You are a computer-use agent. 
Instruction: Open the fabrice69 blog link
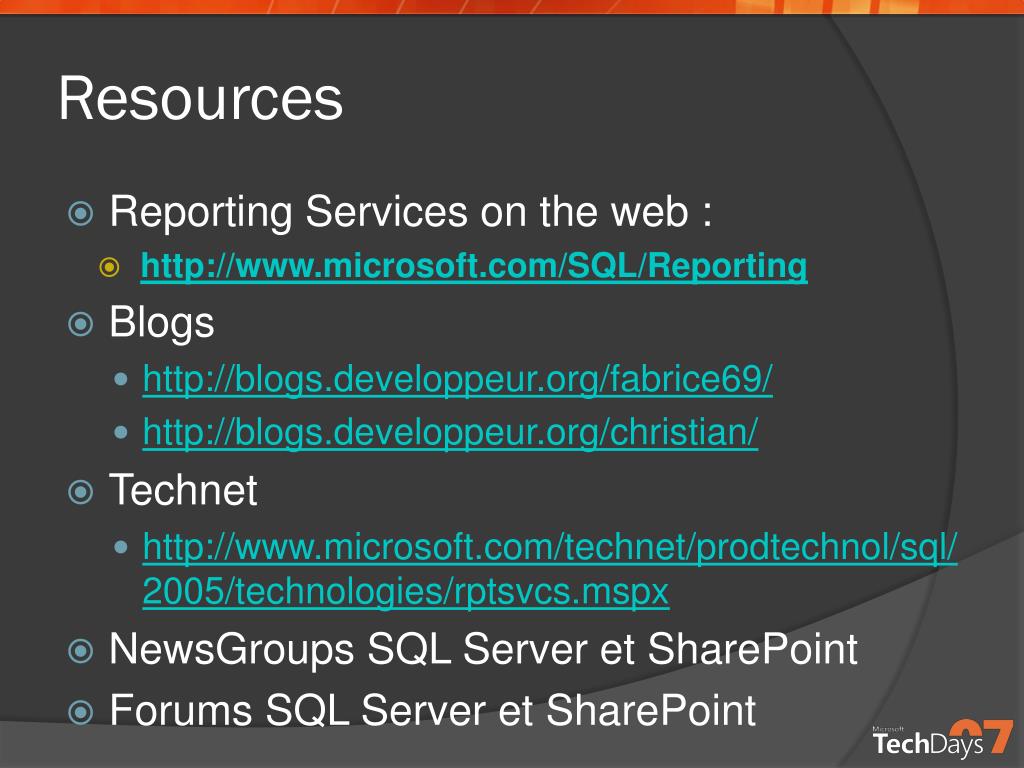coord(458,379)
